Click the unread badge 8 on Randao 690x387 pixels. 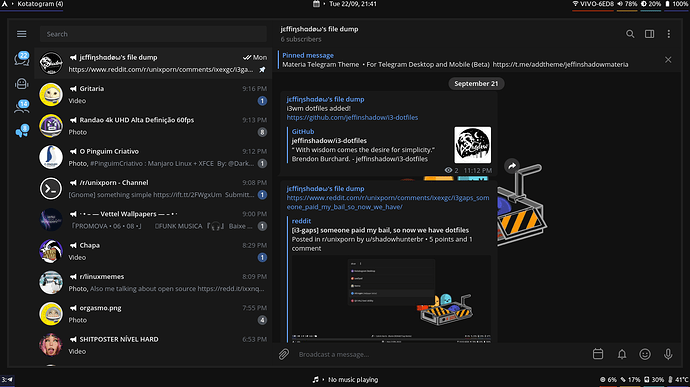point(262,132)
